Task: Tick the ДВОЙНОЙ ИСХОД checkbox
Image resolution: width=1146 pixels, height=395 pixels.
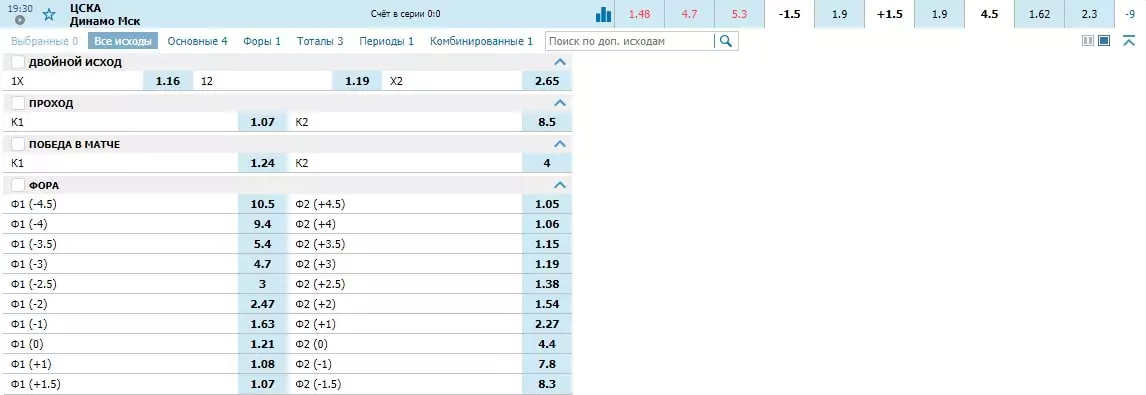Action: tap(18, 62)
